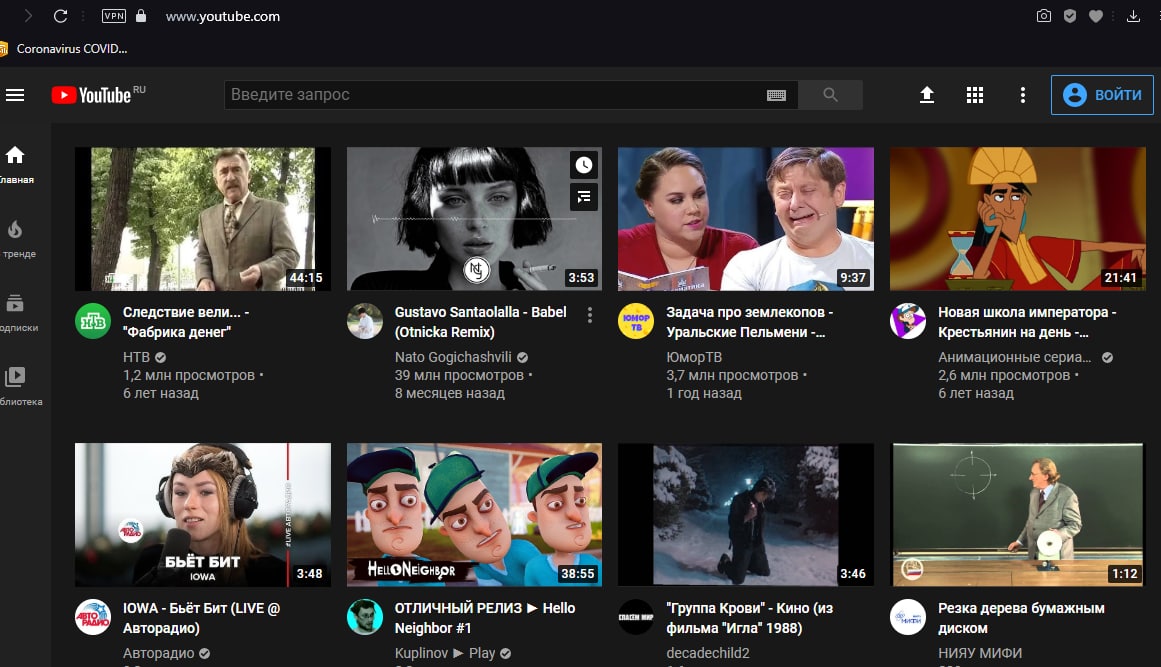The height and width of the screenshot is (667, 1161).
Task: Click the НИЯУ МИФИ channel avatar
Action: (908, 617)
